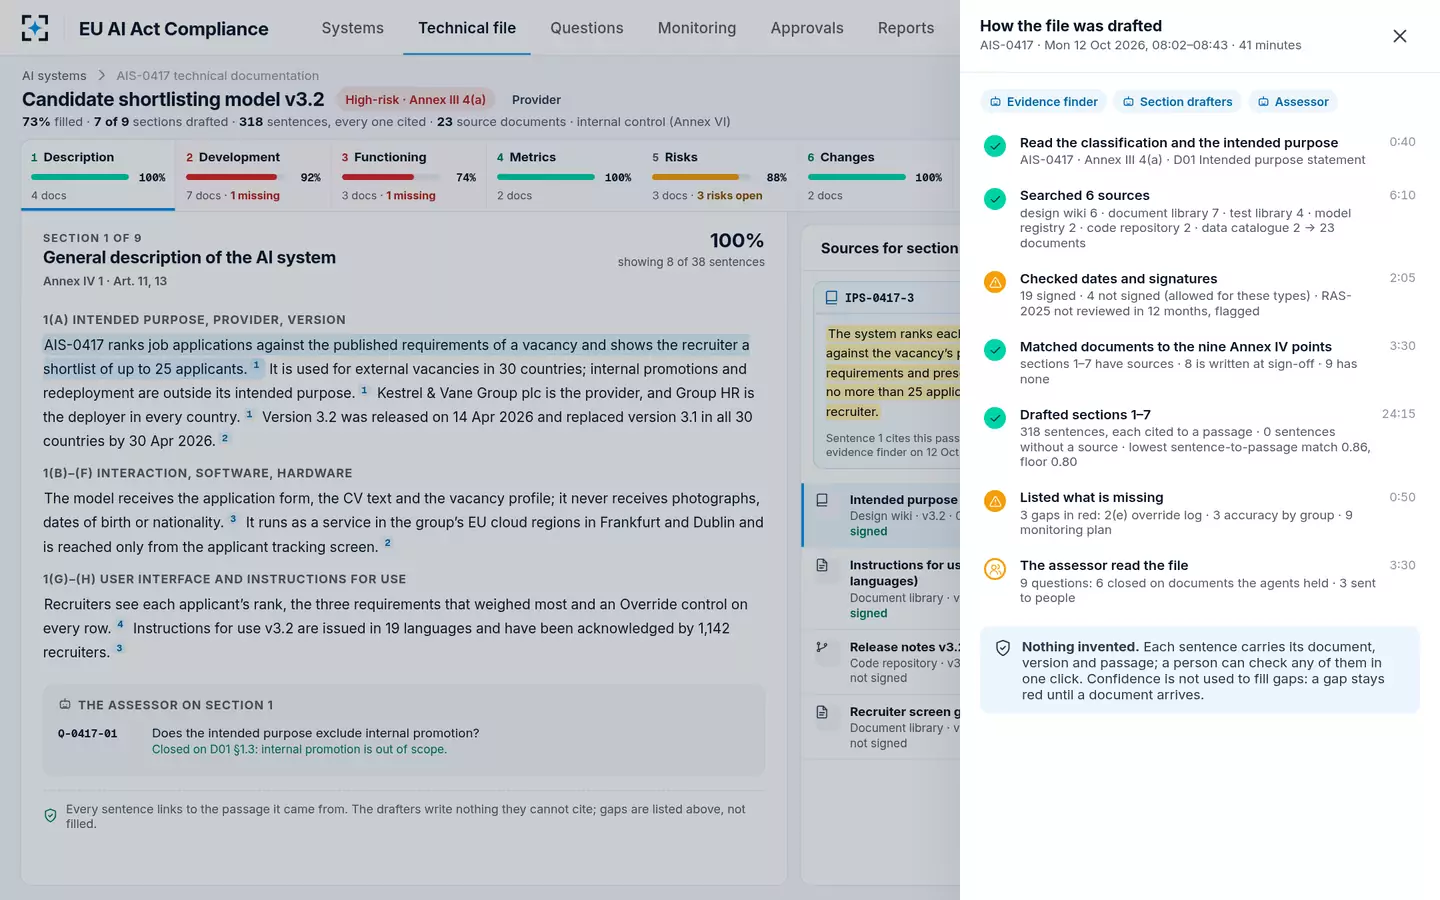The height and width of the screenshot is (900, 1440).
Task: Click warning icon beside 'Checked dates and signatures'
Action: (x=995, y=282)
